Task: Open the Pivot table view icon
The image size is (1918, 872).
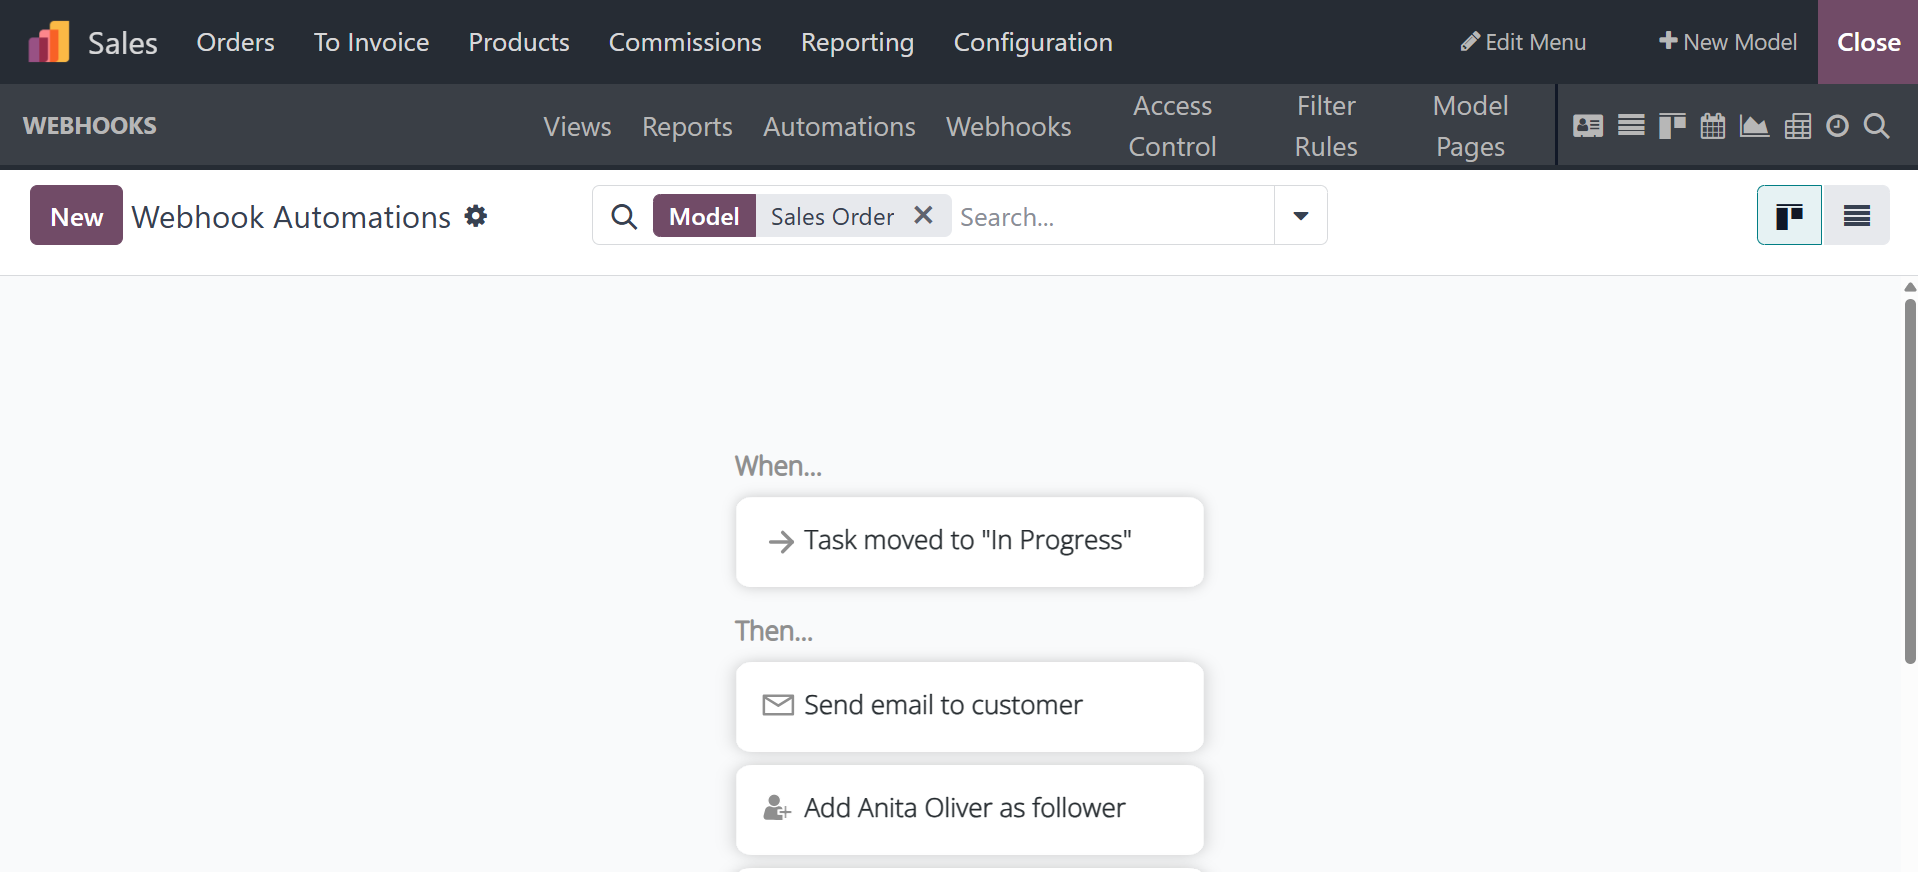Action: point(1797,126)
